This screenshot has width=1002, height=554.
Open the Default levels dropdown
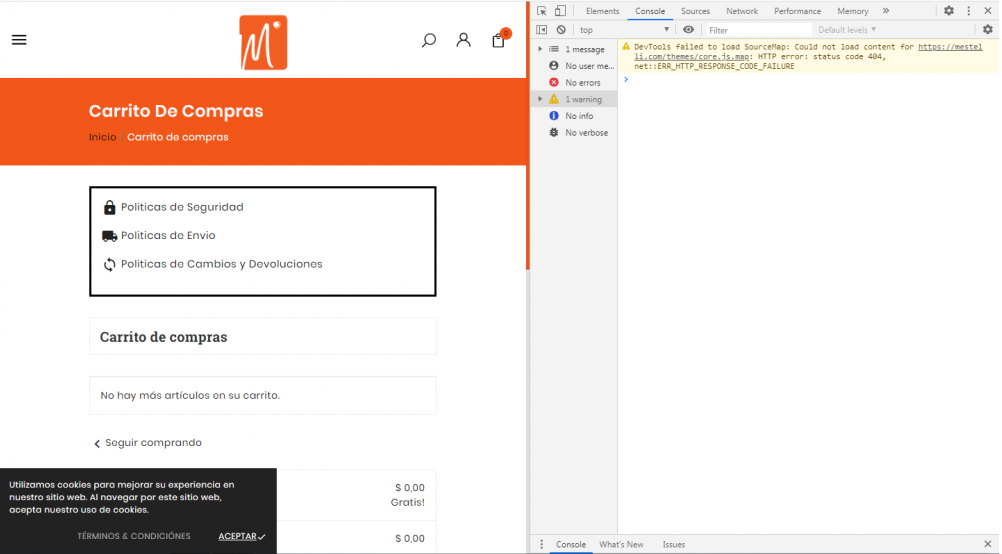847,30
